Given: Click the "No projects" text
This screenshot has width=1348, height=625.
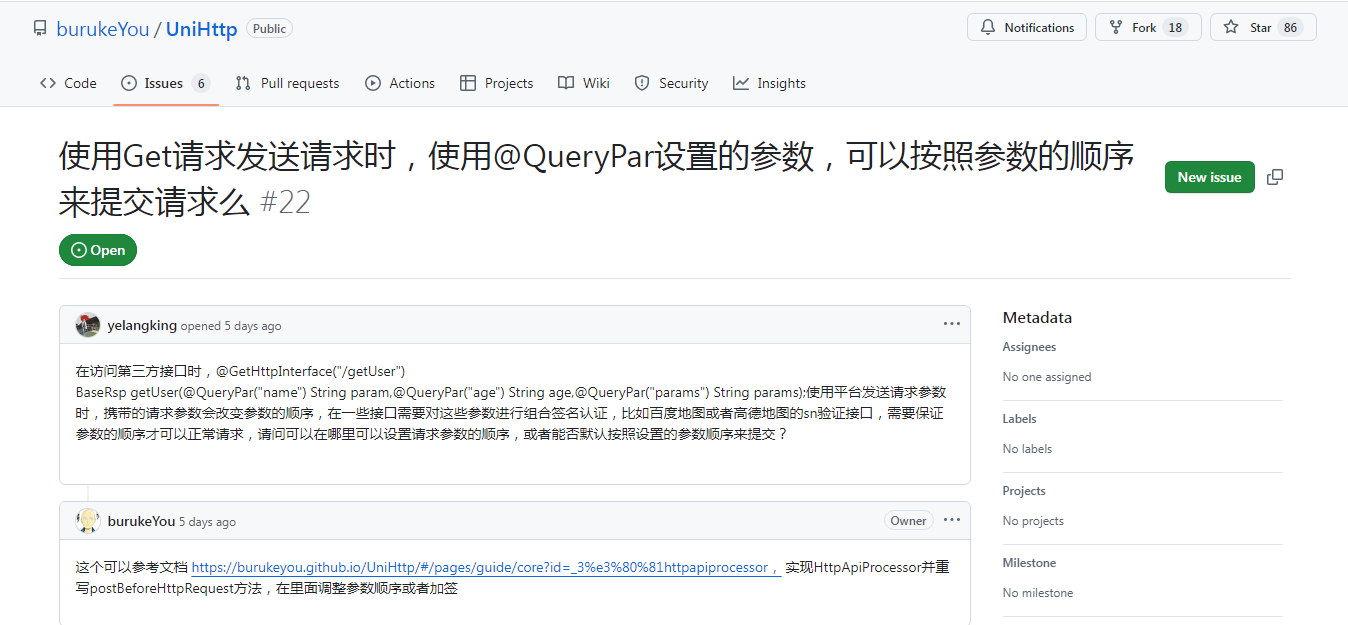Looking at the screenshot, I should tap(1033, 521).
